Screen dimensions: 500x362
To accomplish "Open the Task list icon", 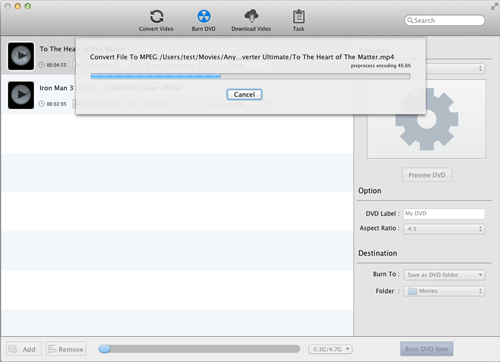I will pos(298,20).
